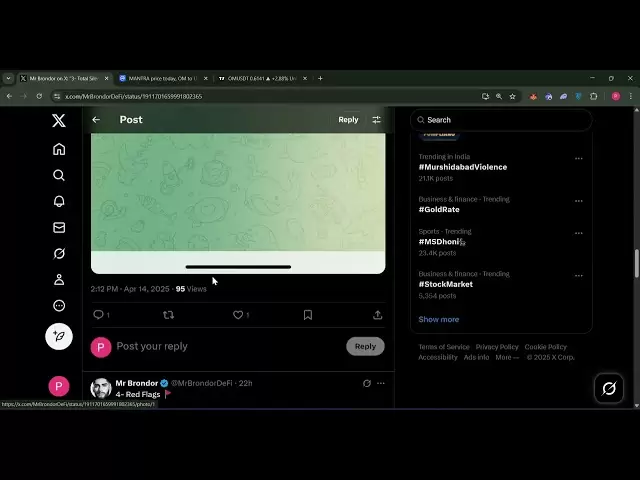Open Chrome extensions puzzle icon
This screenshot has width=640, height=480.
(593, 96)
